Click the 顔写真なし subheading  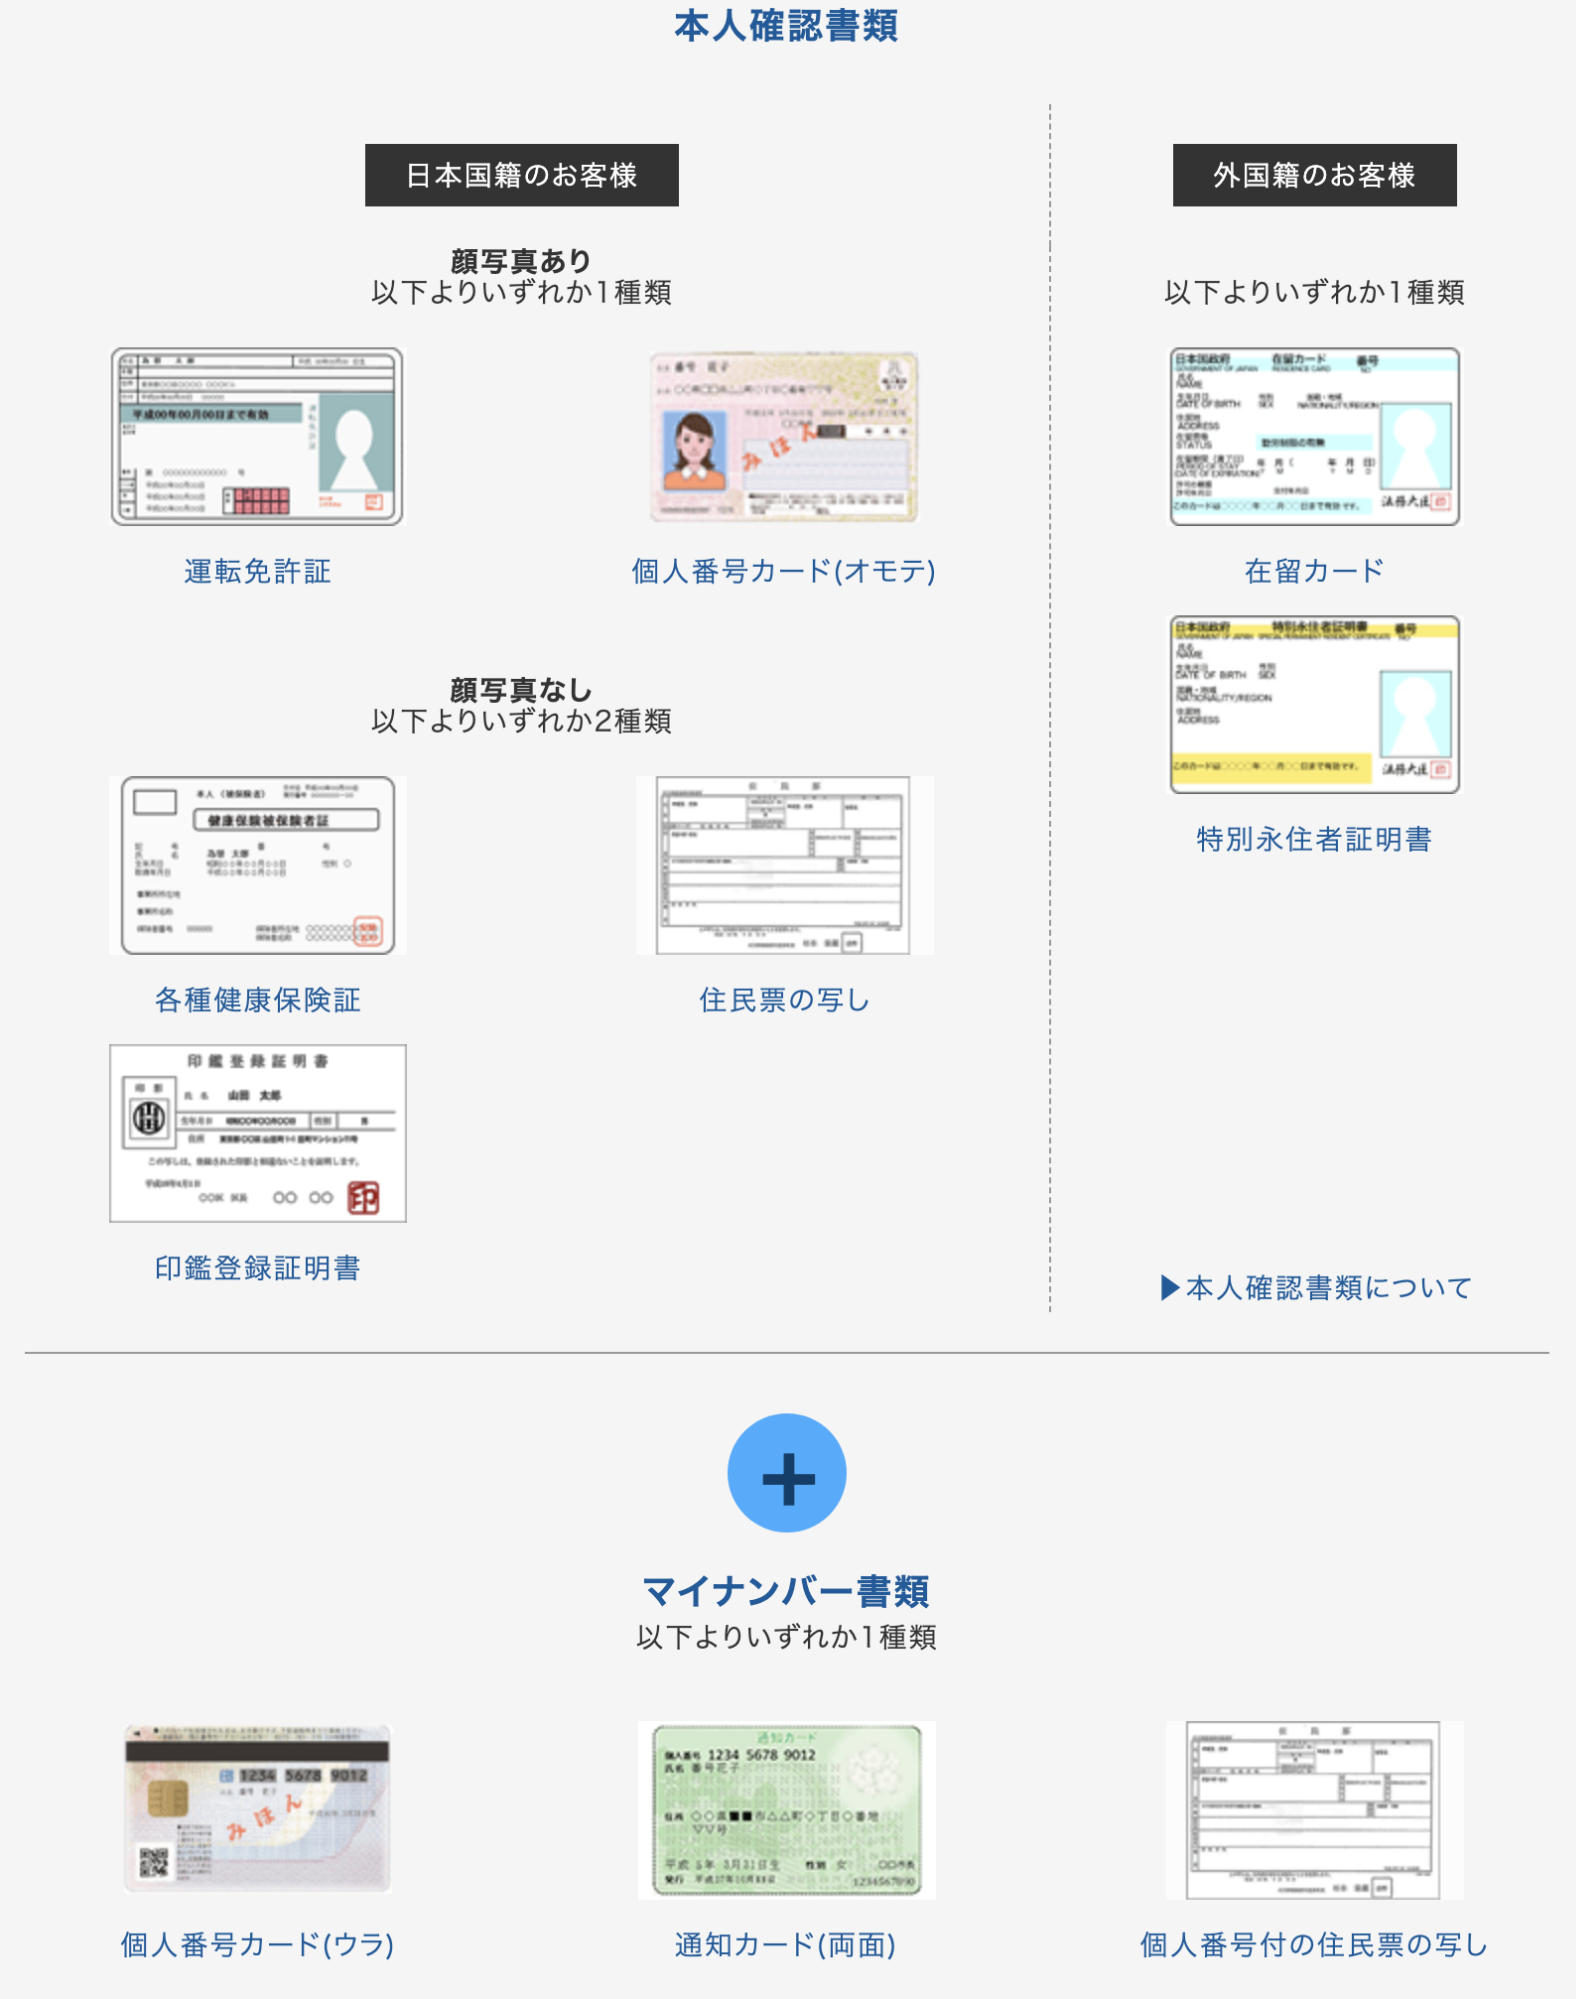[x=521, y=690]
